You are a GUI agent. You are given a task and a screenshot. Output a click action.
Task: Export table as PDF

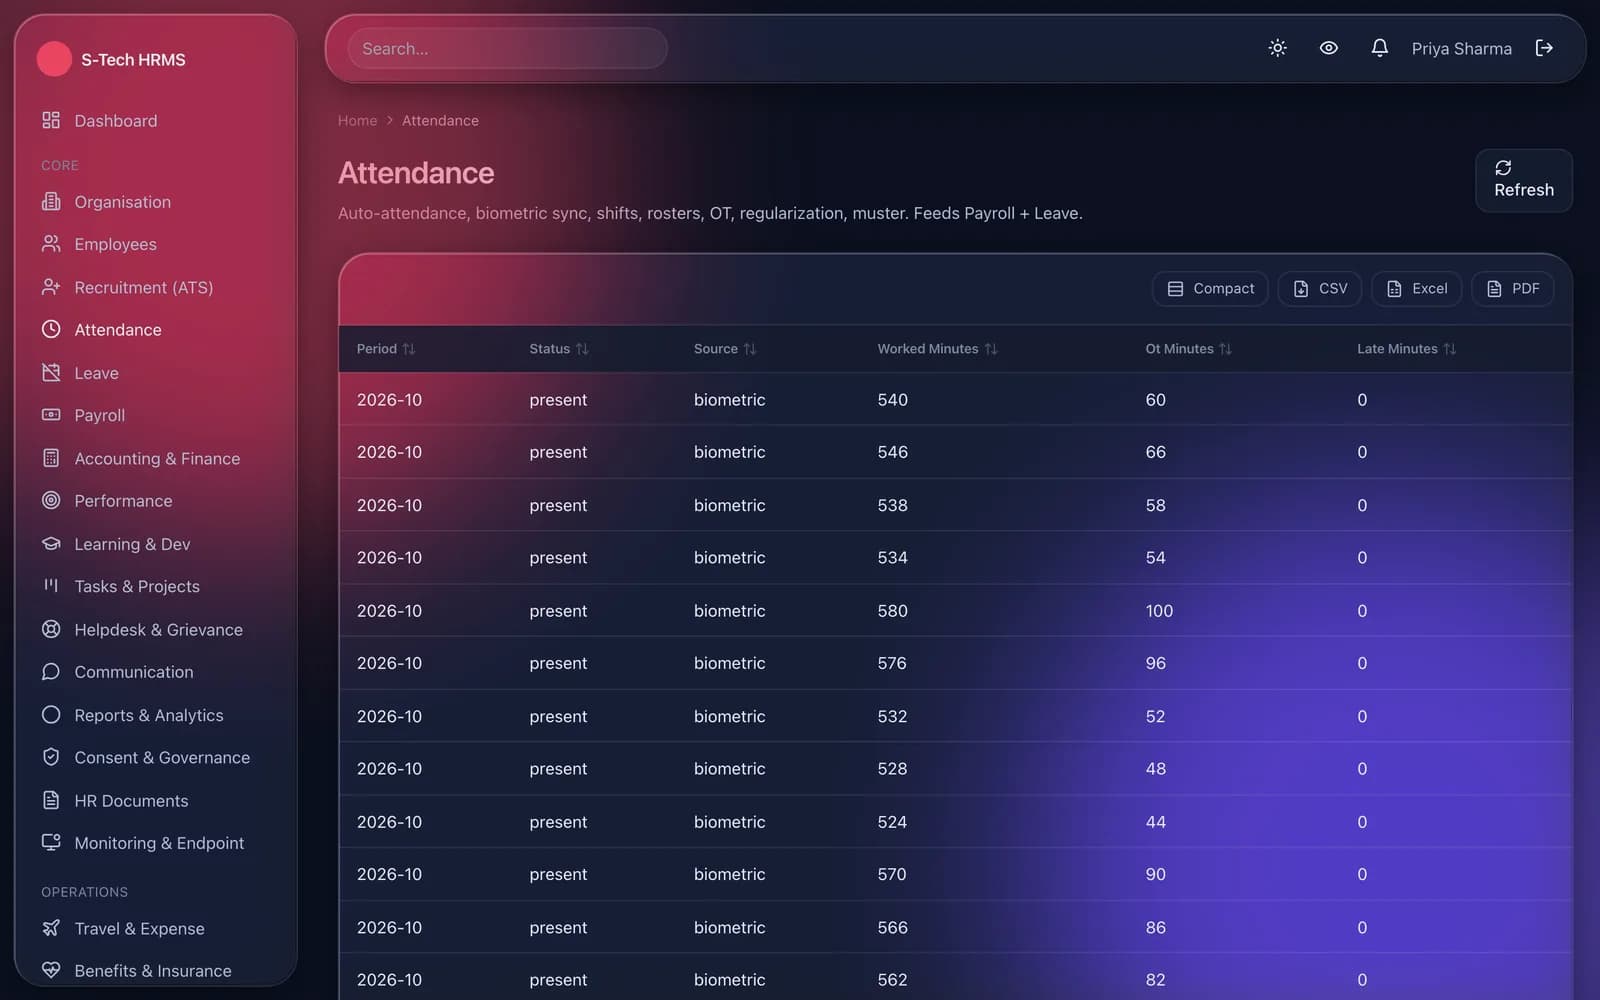tap(1512, 289)
